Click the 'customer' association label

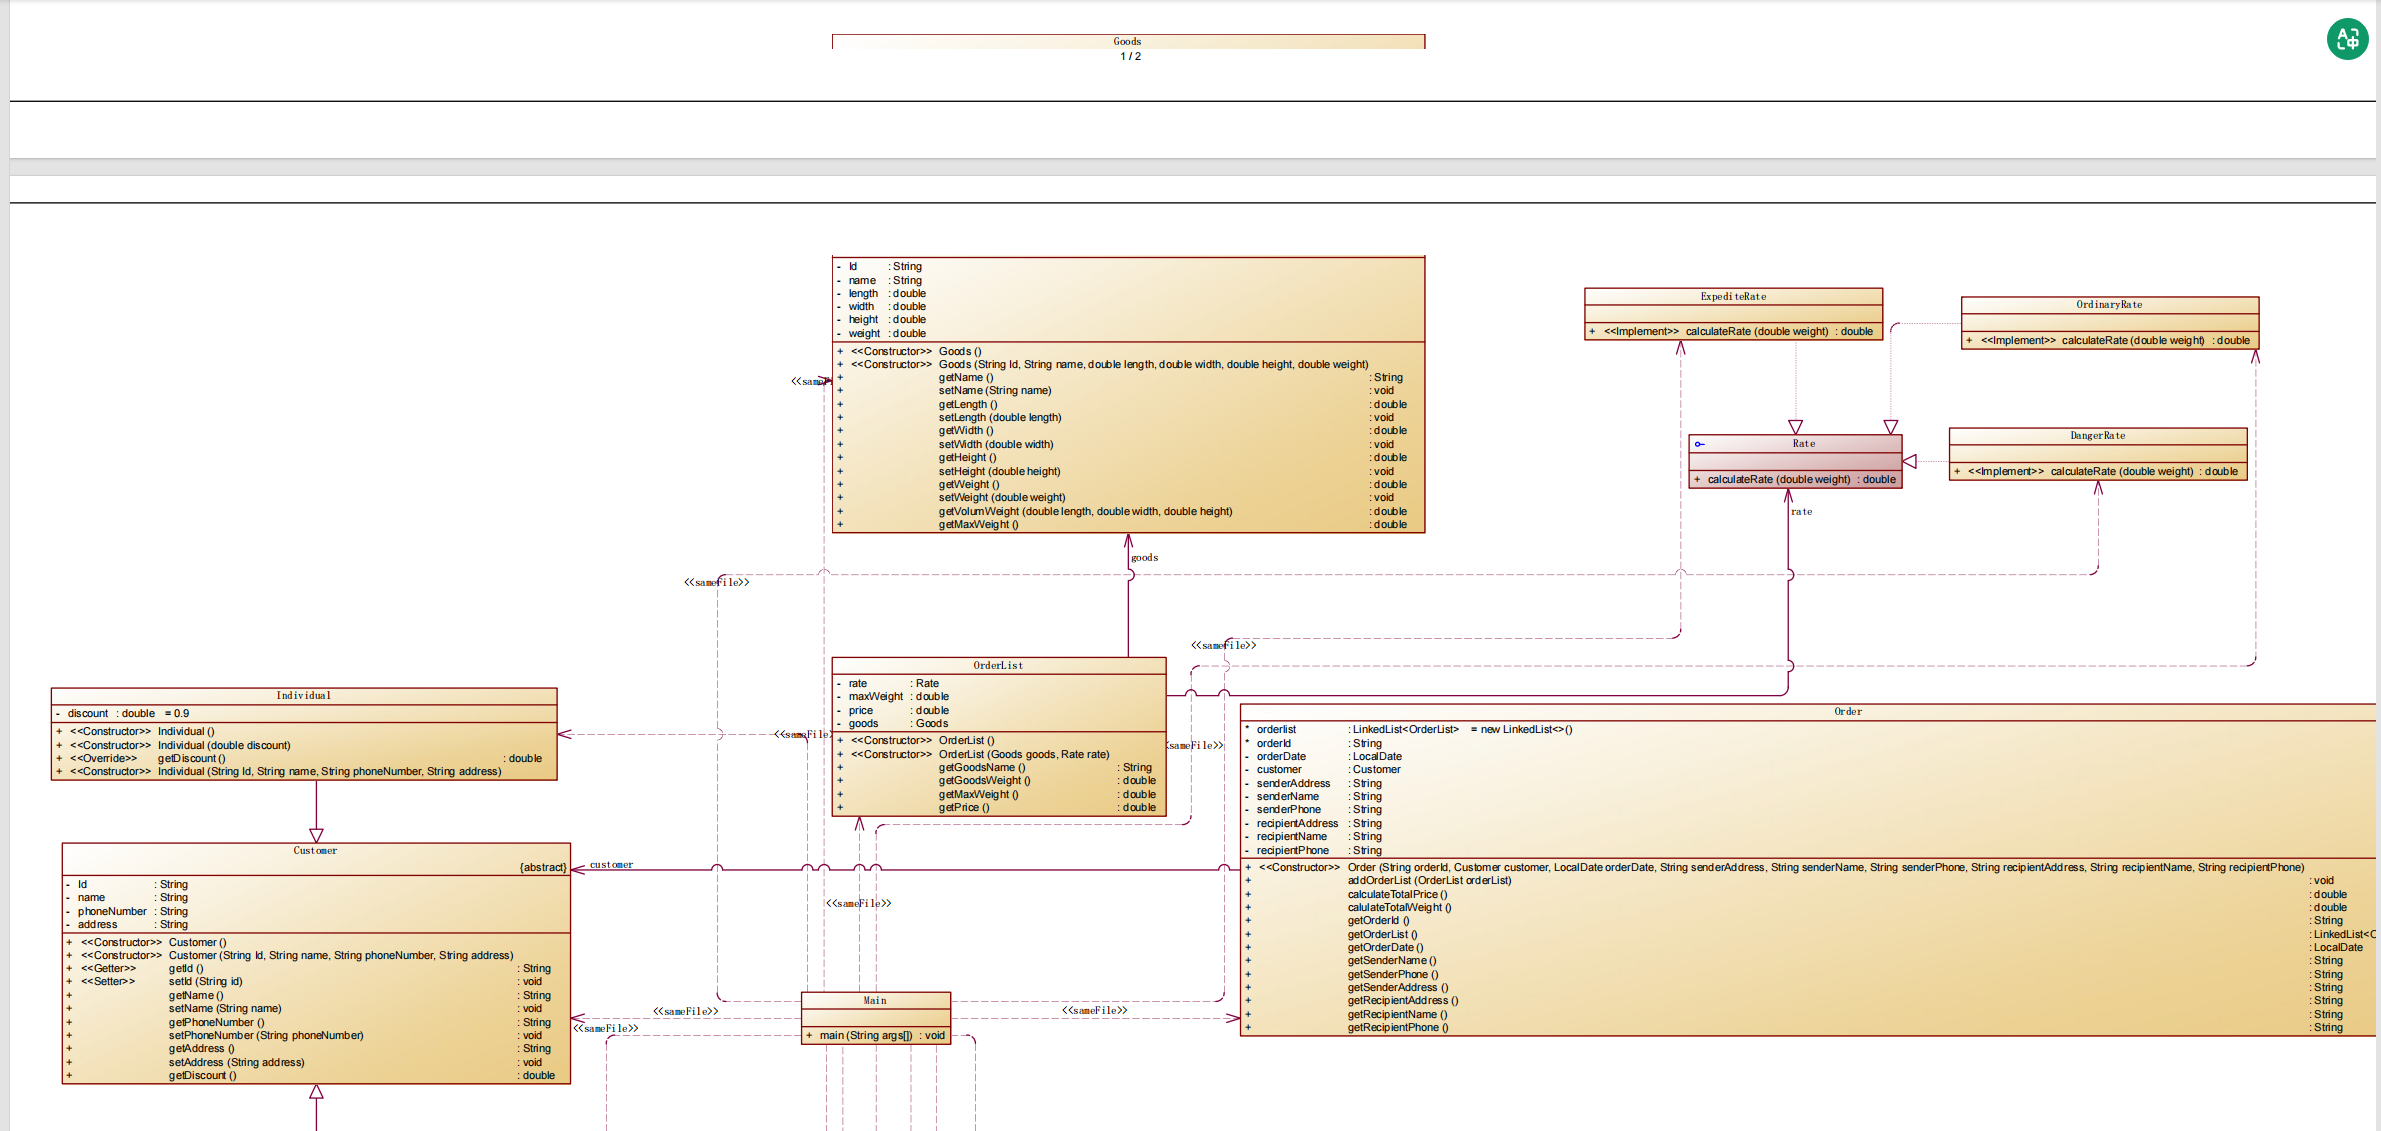611,864
